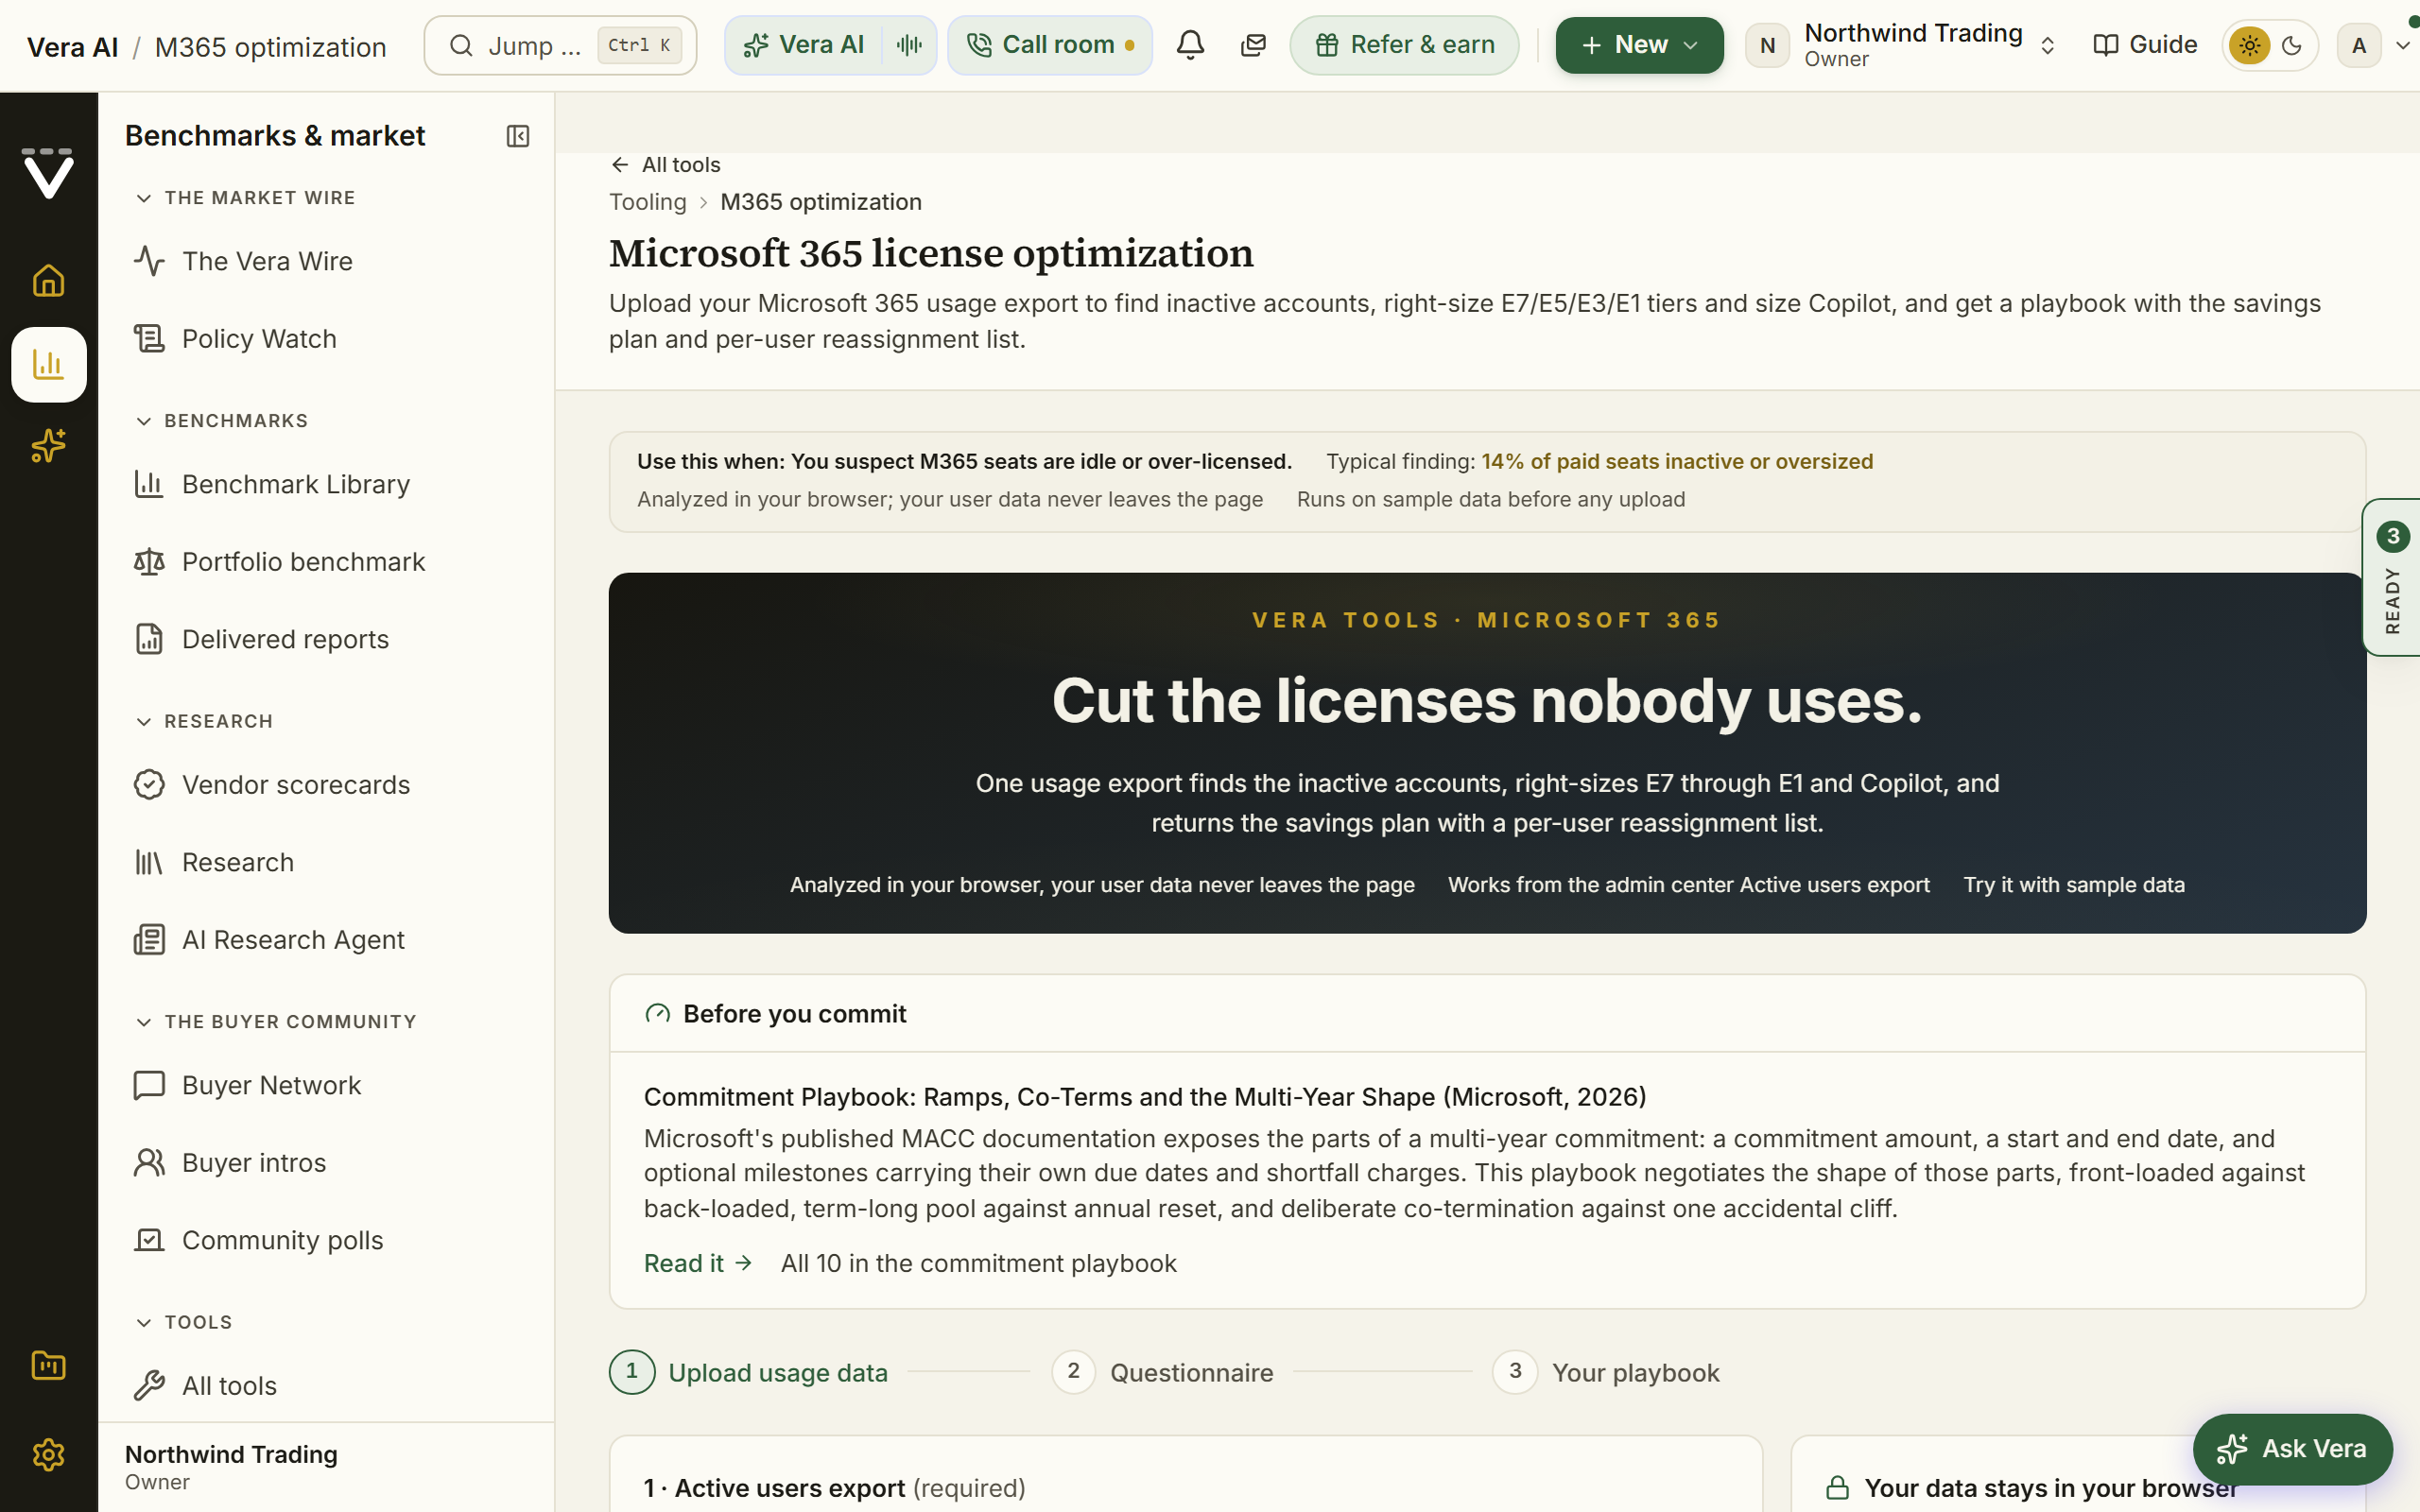The height and width of the screenshot is (1512, 2420).
Task: Click Vera AI breadcrumb in header
Action: [72, 47]
